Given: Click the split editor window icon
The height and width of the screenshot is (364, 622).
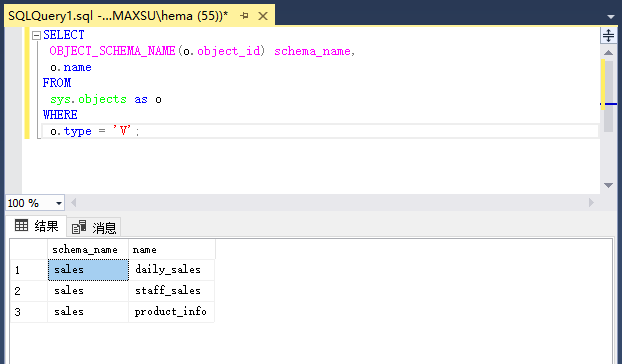Looking at the screenshot, I should [608, 35].
